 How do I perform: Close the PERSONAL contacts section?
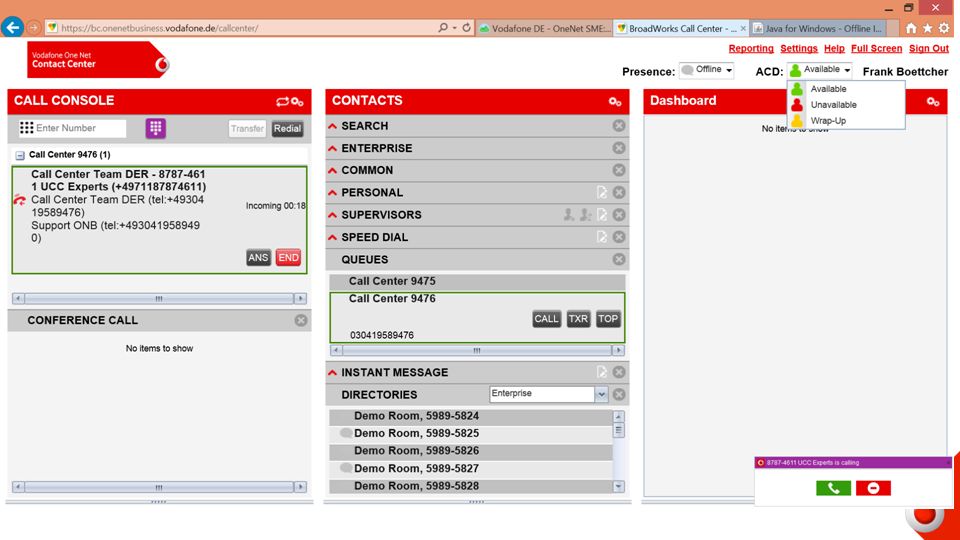point(619,192)
